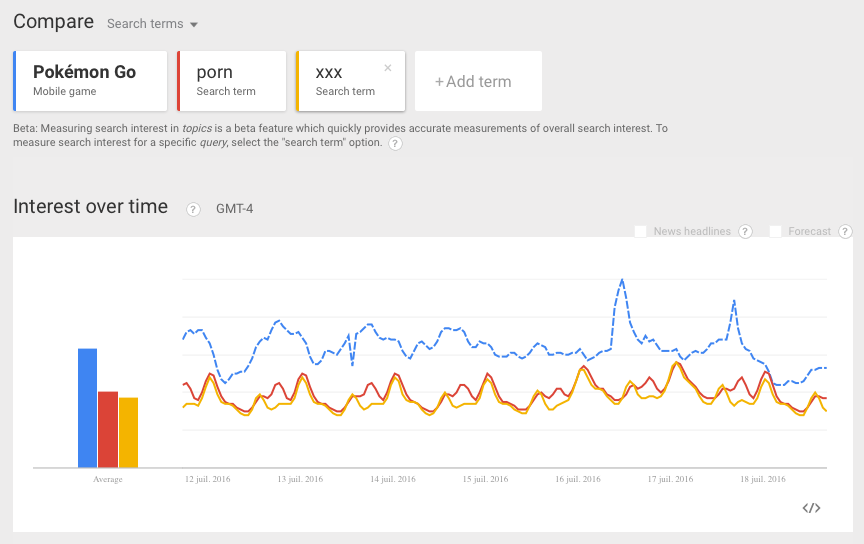Viewport: 864px width, 544px height.
Task: Click the Average label under the bars
Action: pyautogui.click(x=107, y=479)
